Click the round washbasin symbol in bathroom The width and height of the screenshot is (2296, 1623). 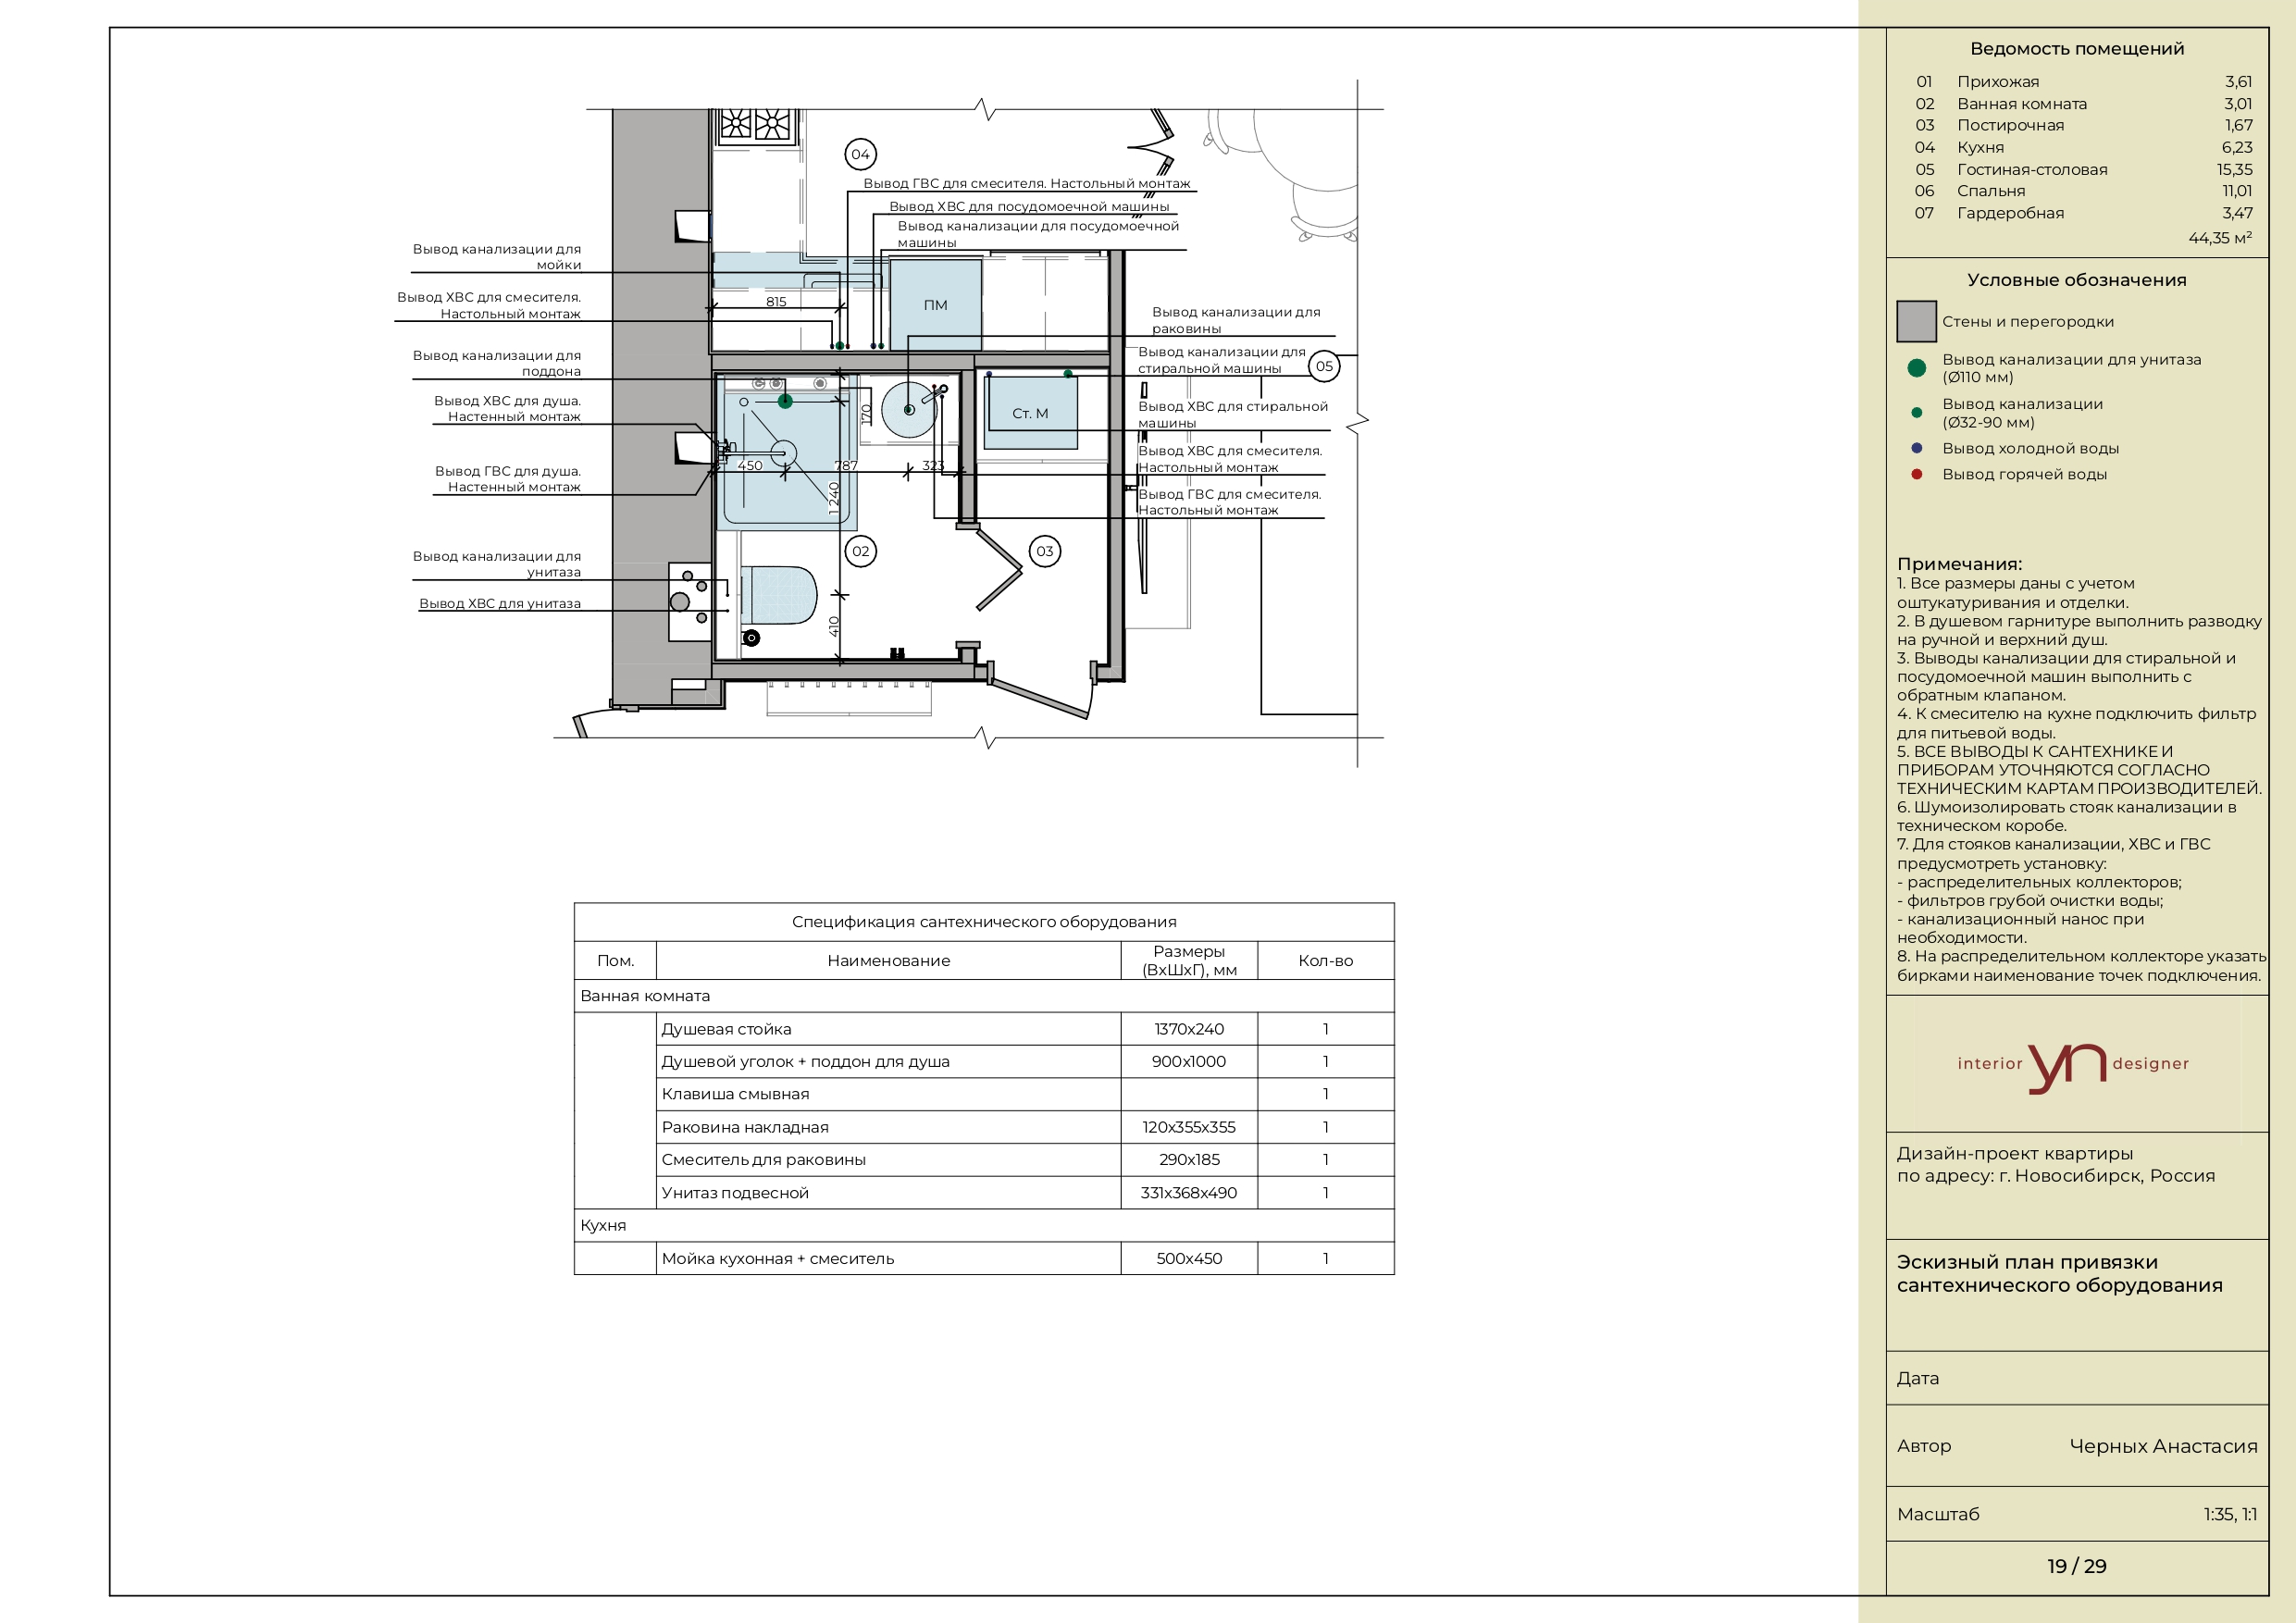909,410
